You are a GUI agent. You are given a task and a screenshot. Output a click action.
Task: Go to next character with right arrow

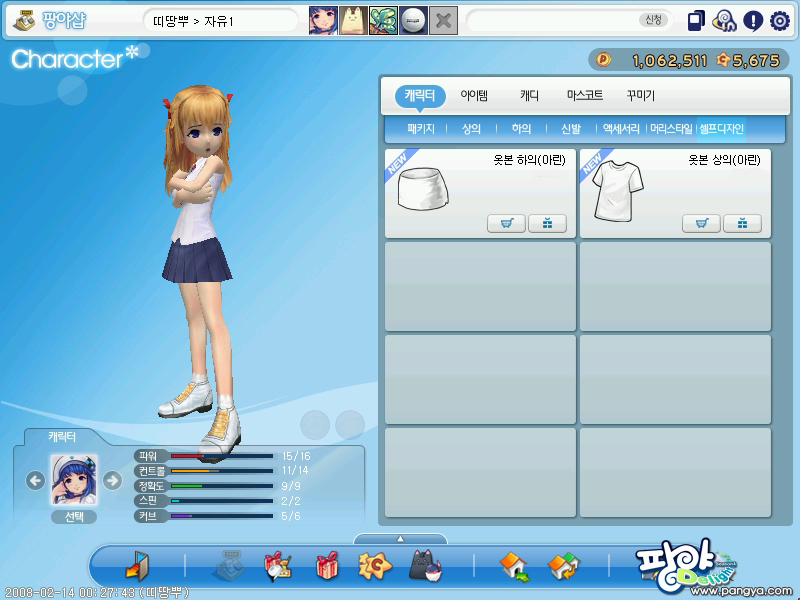click(112, 480)
